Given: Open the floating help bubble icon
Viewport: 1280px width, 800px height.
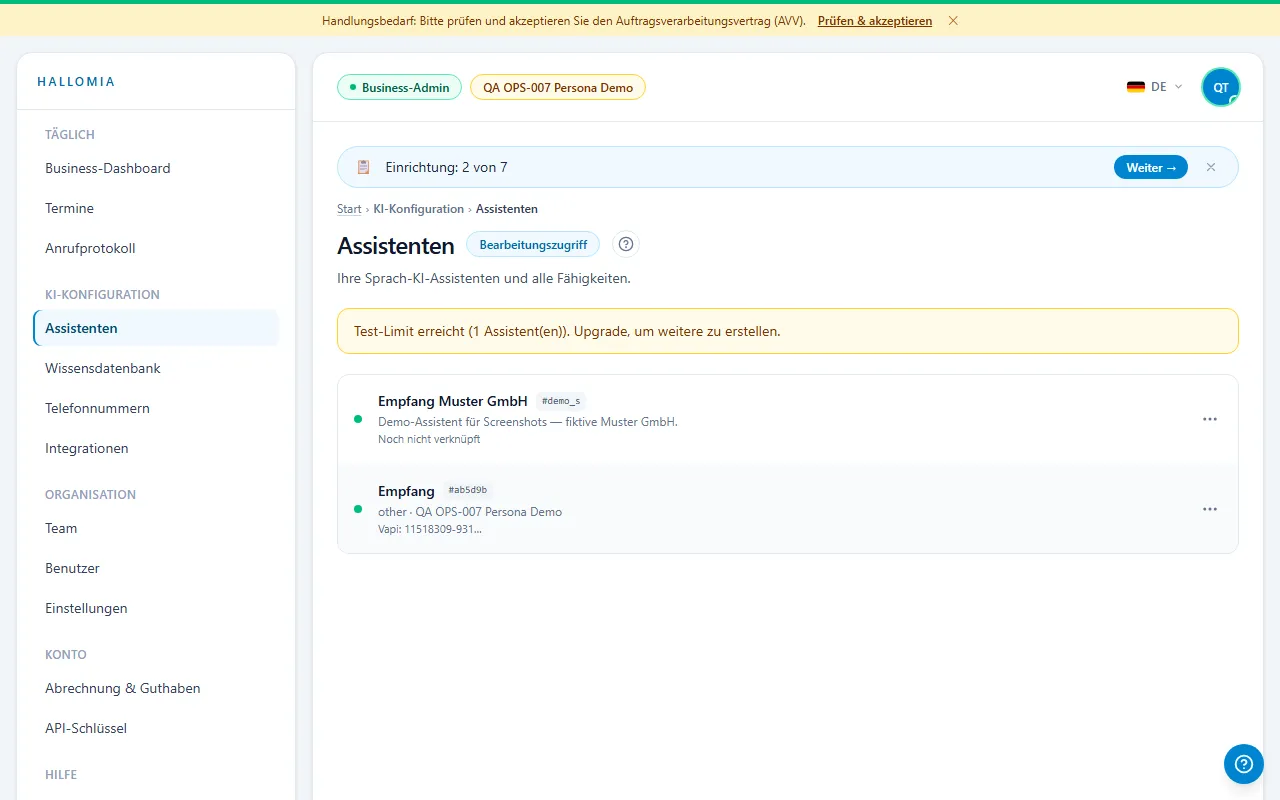Looking at the screenshot, I should click(1244, 764).
